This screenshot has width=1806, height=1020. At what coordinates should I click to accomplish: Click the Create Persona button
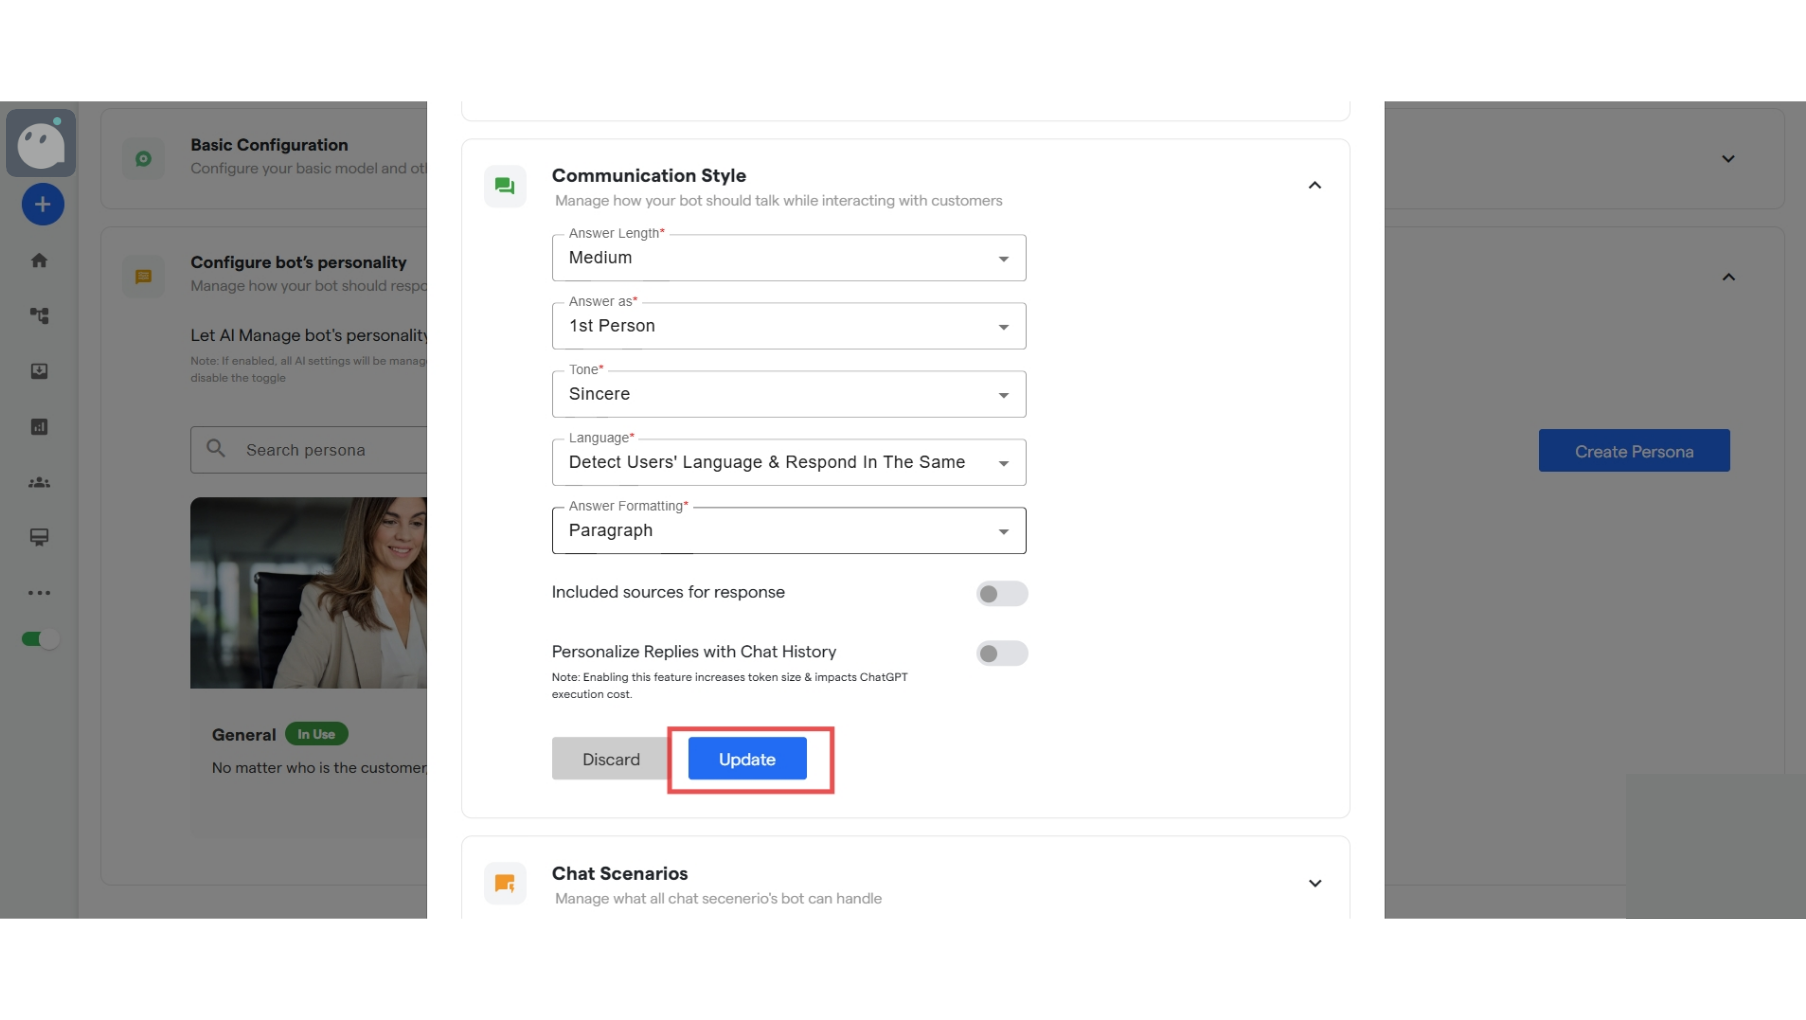coord(1634,451)
